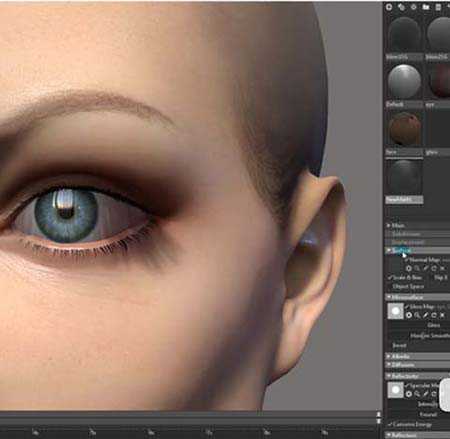Click the gear icon in materials toolbar

(x=413, y=7)
